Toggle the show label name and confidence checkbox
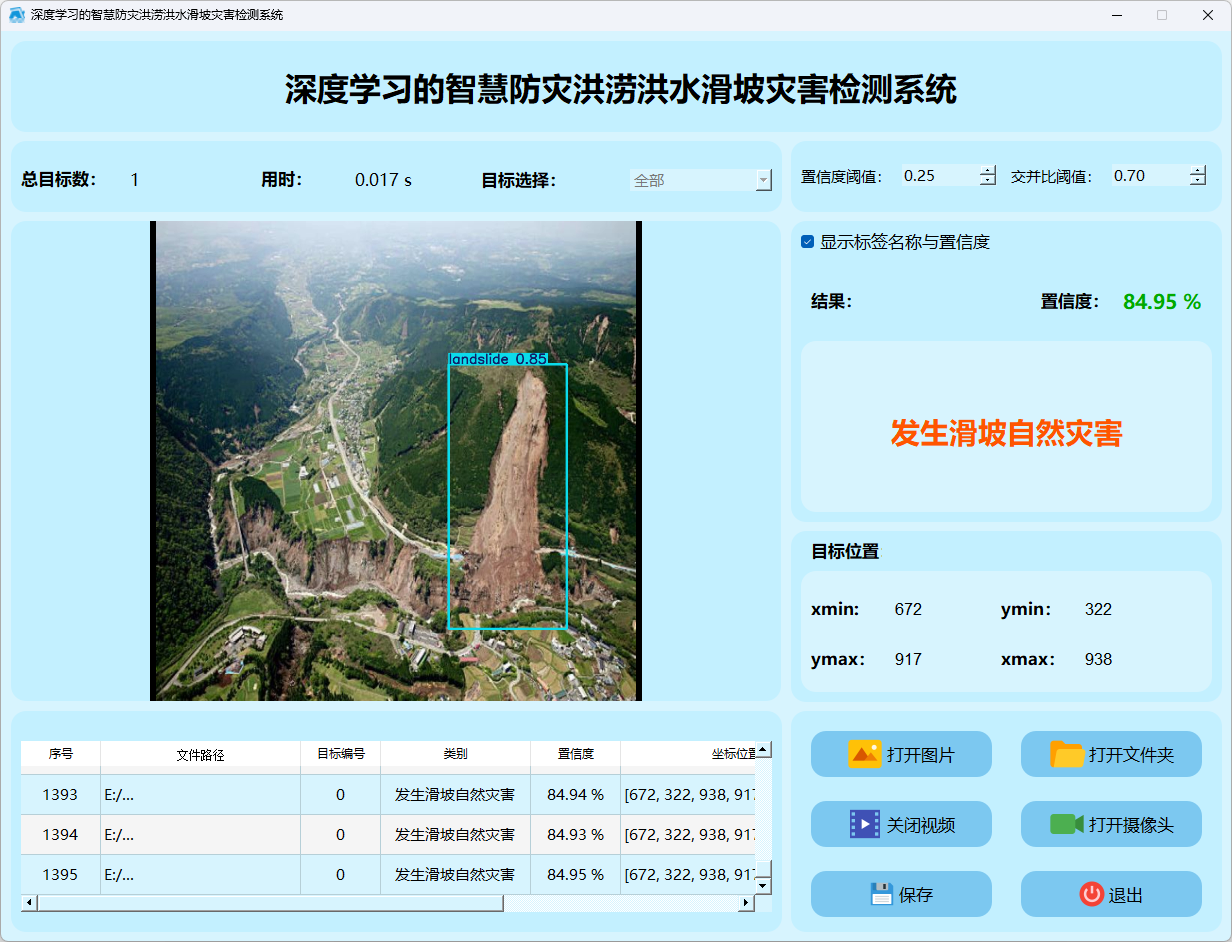This screenshot has width=1232, height=942. click(x=808, y=242)
